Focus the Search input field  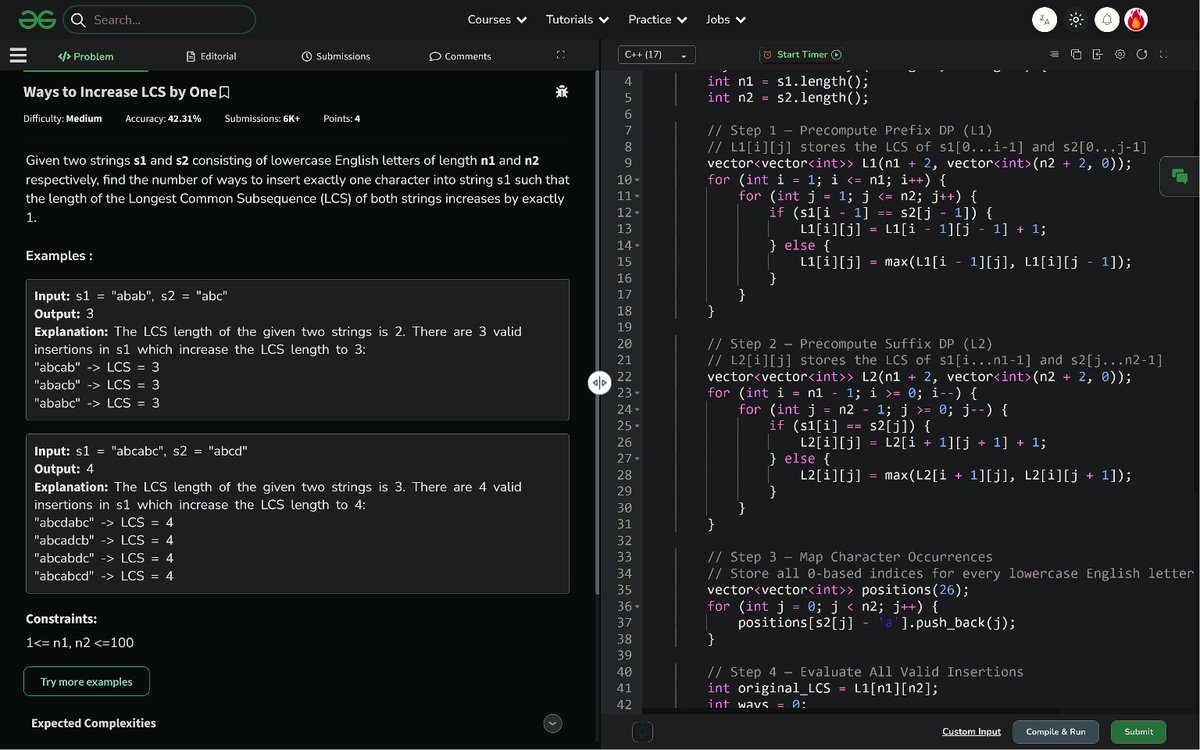pyautogui.click(x=160, y=19)
